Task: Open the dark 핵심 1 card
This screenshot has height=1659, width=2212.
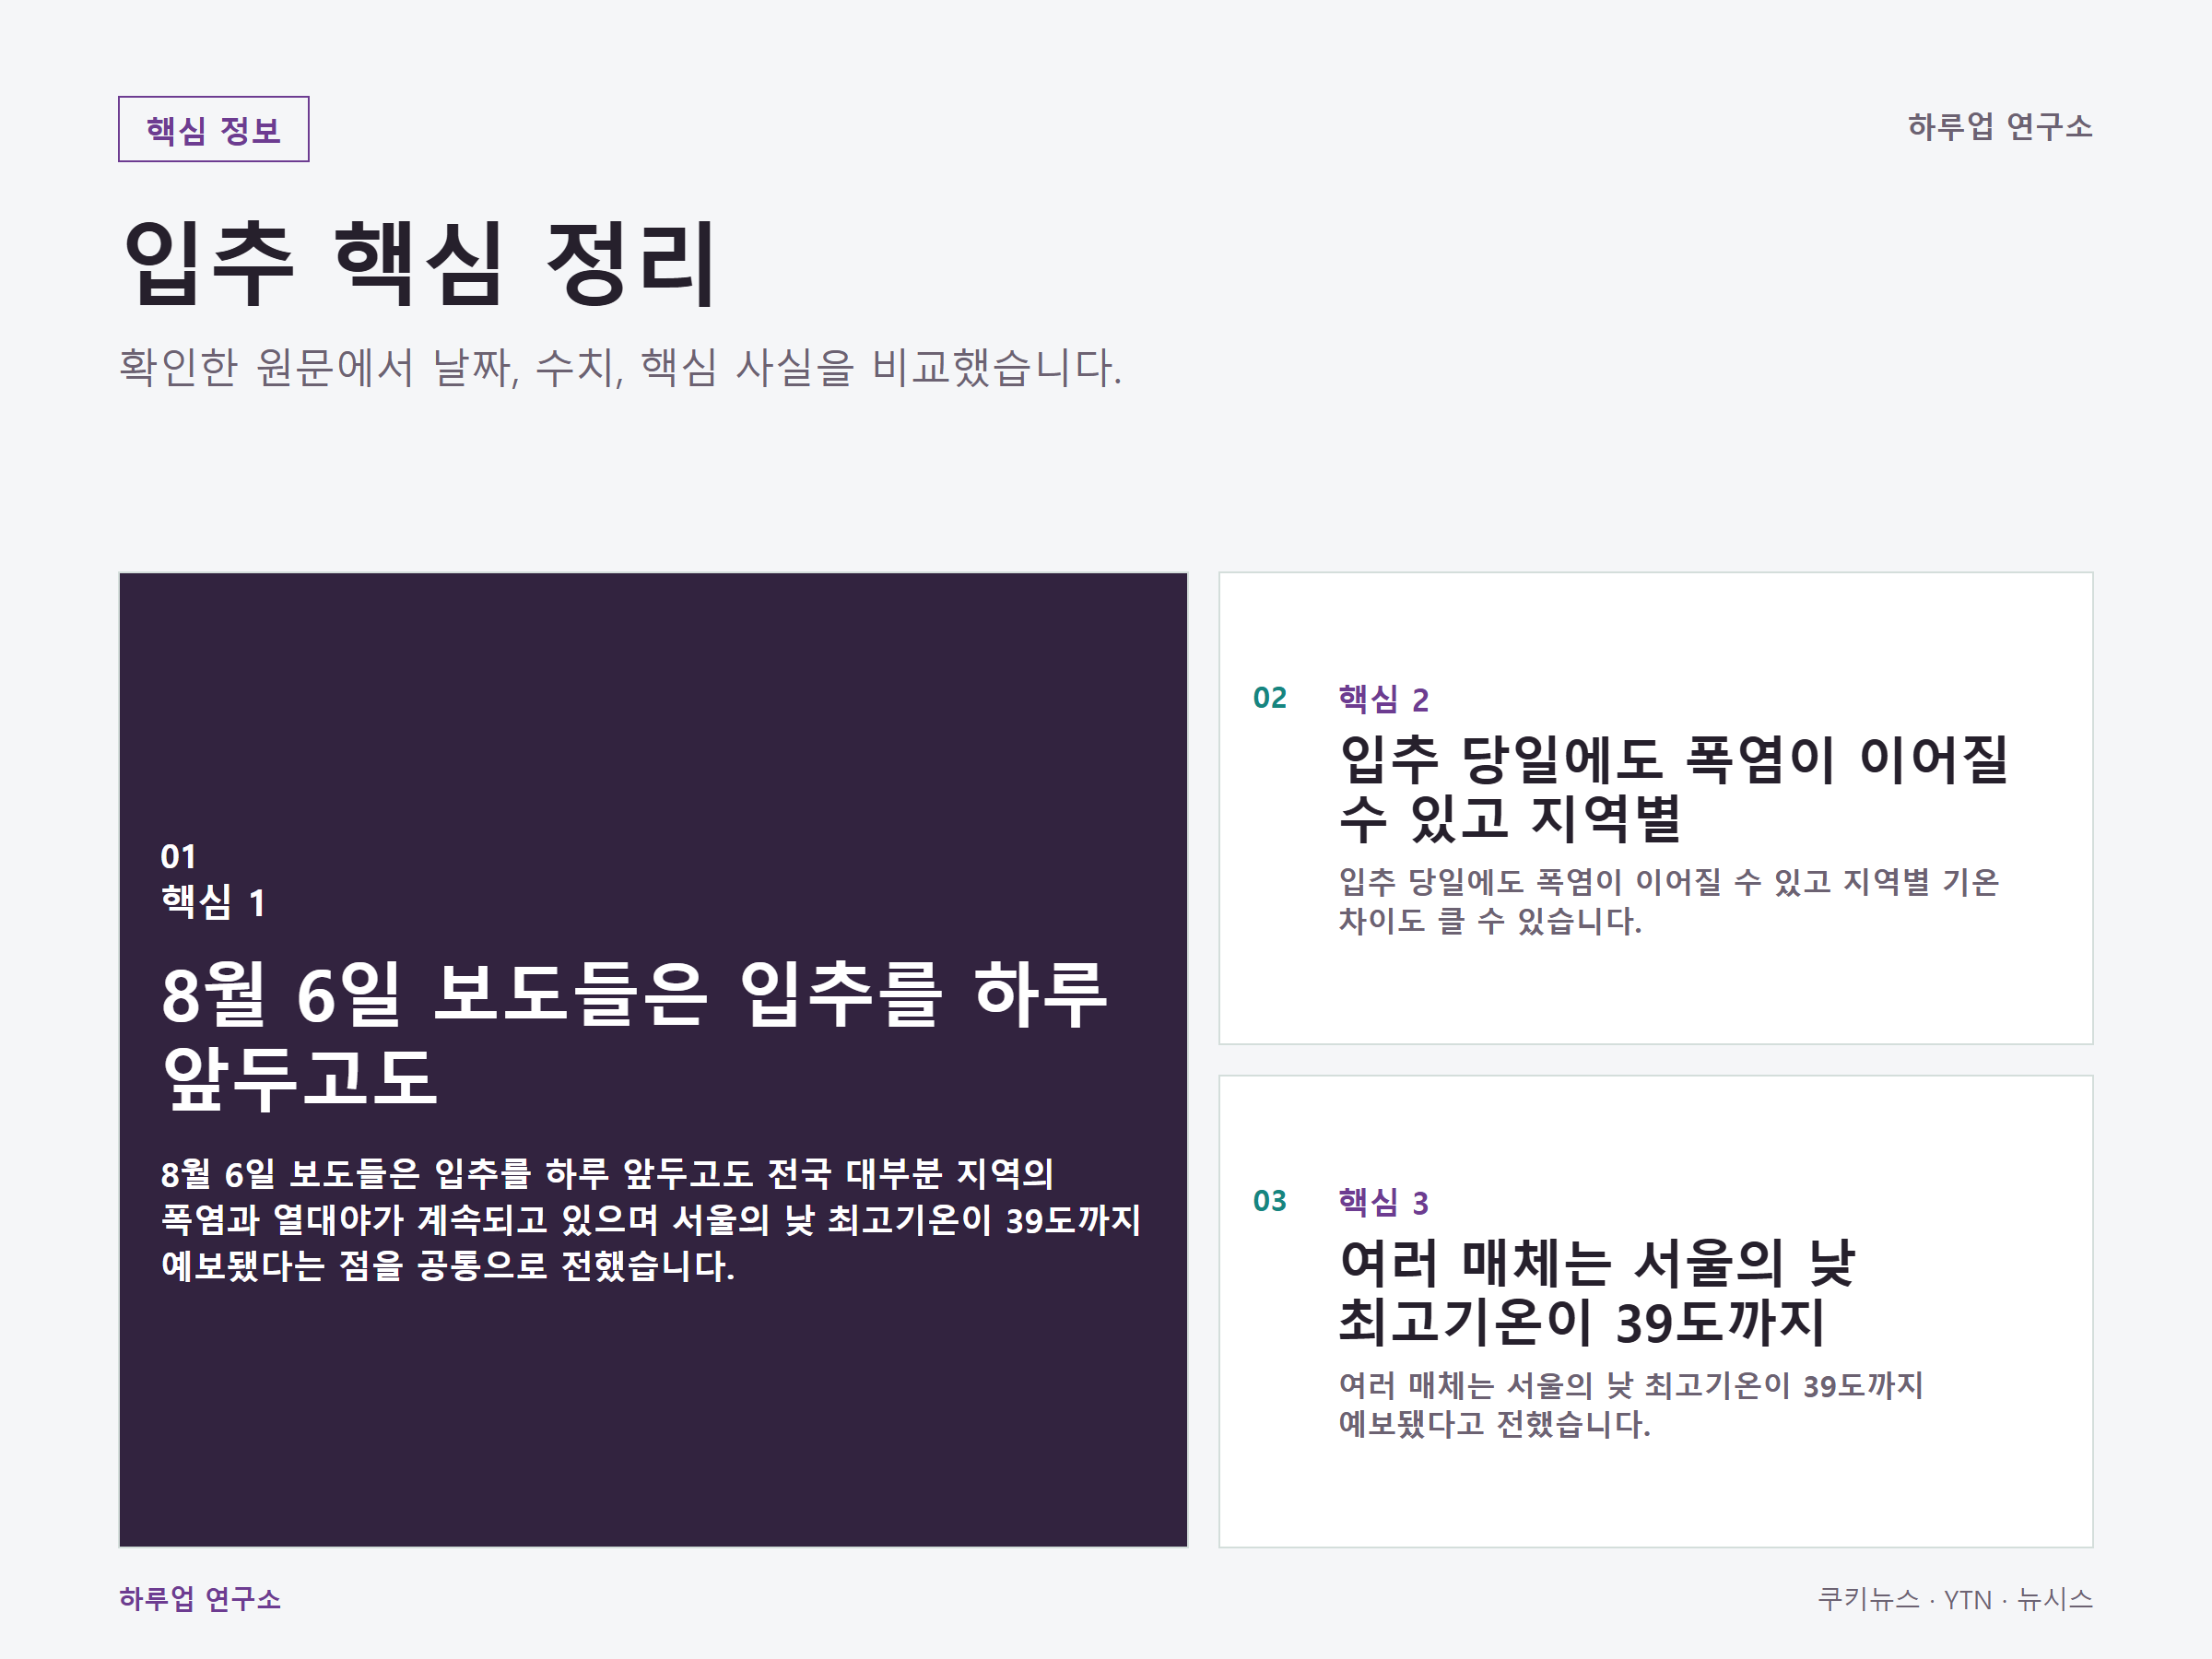Action: click(x=653, y=1059)
